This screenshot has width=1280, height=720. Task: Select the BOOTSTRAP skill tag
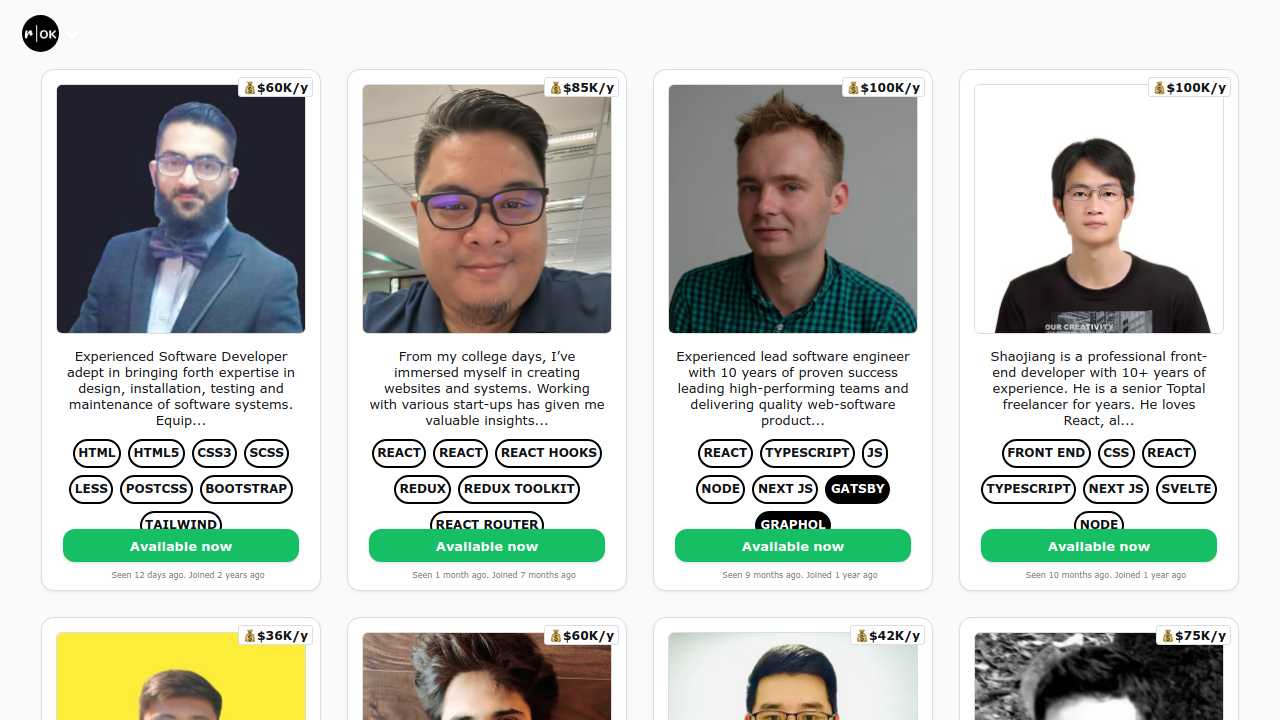pyautogui.click(x=246, y=489)
